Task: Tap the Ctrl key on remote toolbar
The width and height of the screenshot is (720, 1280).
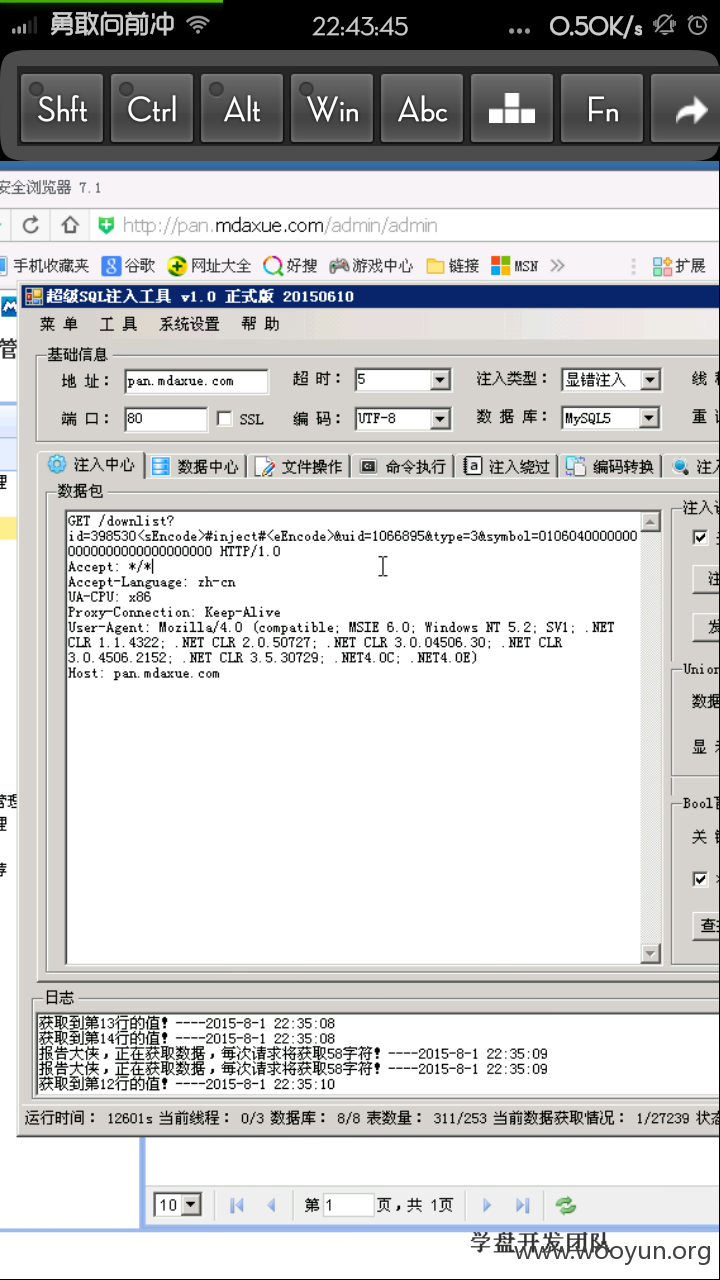Action: click(x=152, y=109)
